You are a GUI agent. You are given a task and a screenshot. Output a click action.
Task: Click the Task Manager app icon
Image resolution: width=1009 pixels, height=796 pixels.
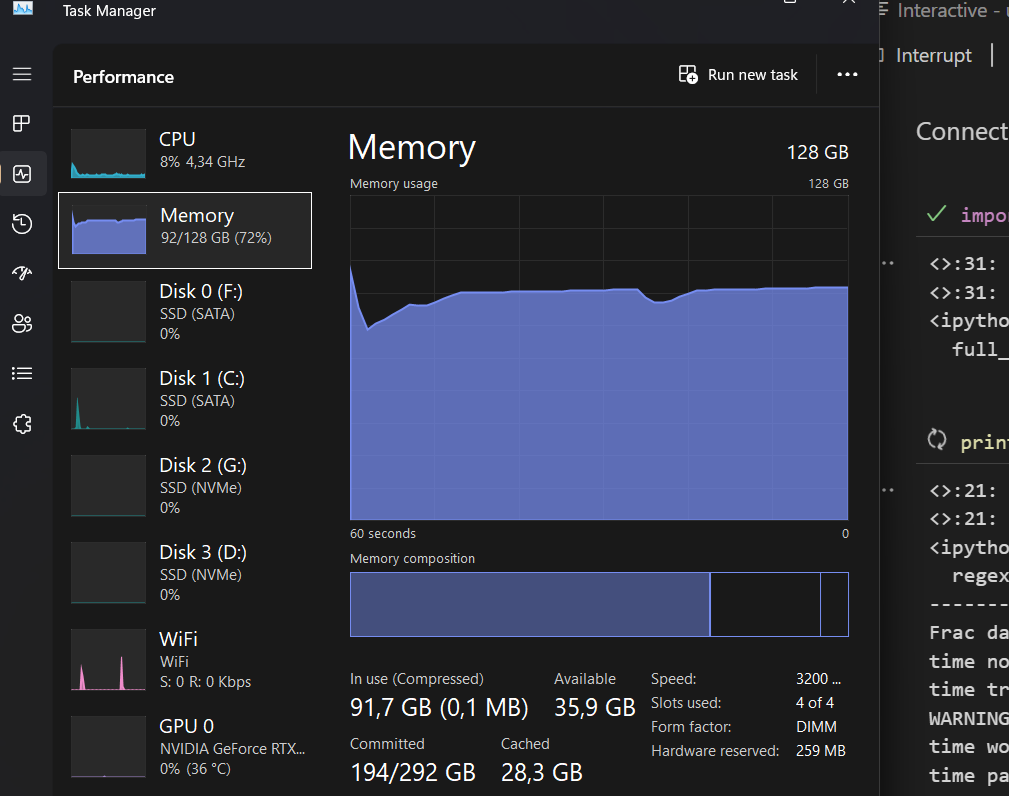(23, 8)
